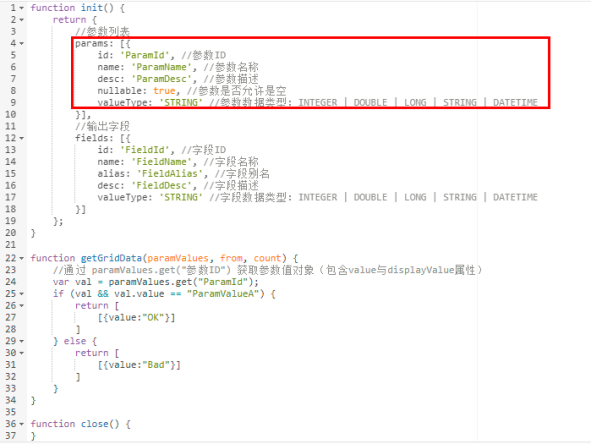
Task: Collapse the else block fold arrow on line 29
Action: pyautogui.click(x=21, y=341)
